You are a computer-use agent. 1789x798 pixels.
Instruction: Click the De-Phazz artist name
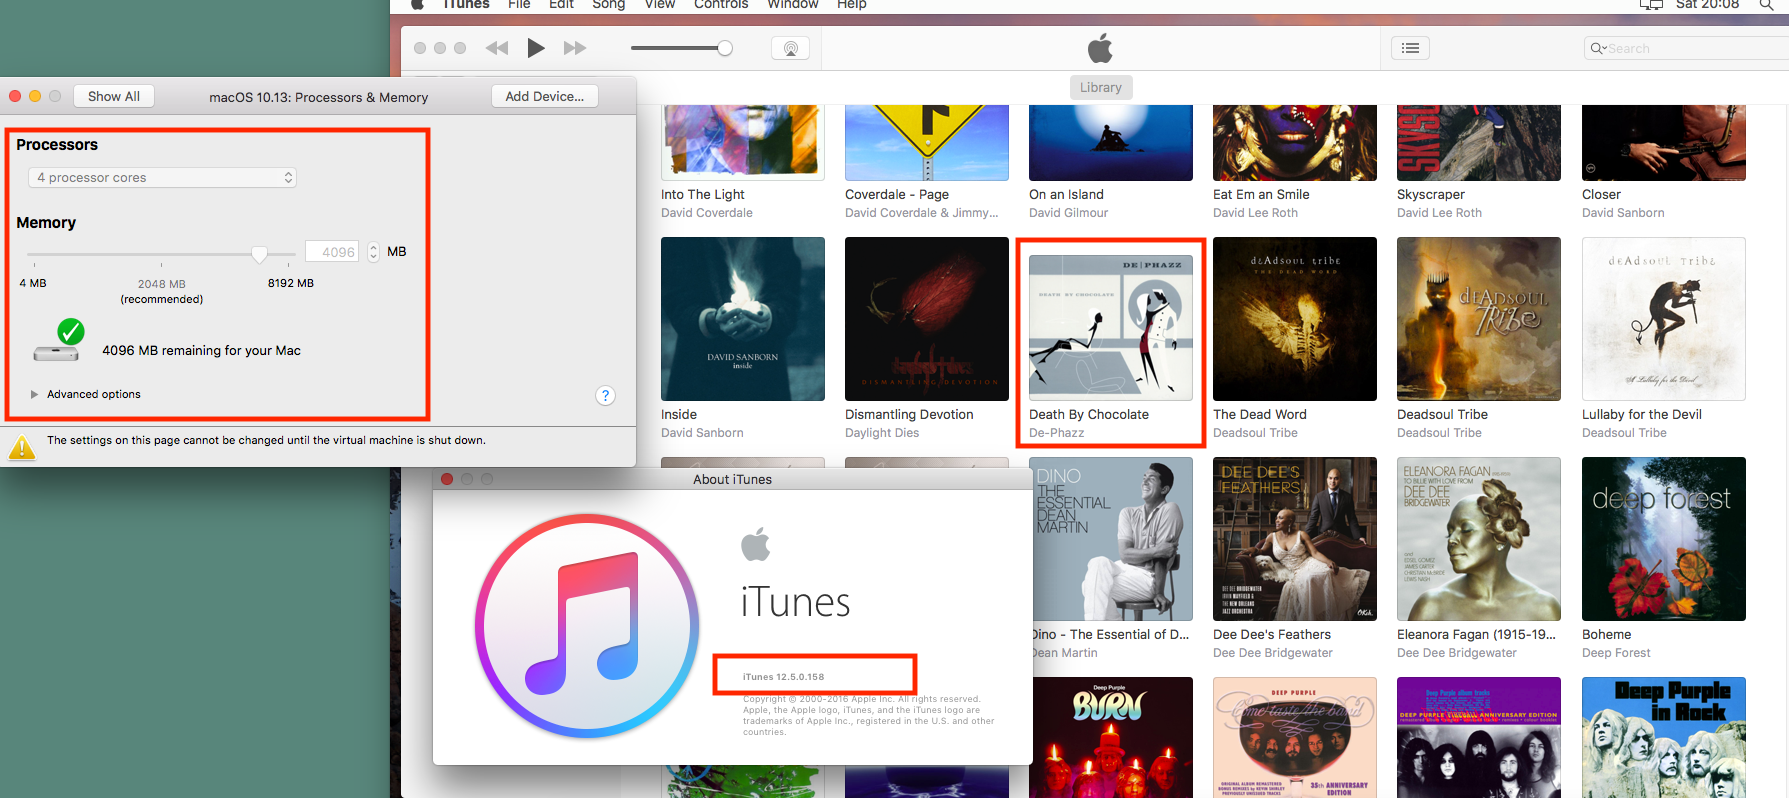(x=1056, y=433)
